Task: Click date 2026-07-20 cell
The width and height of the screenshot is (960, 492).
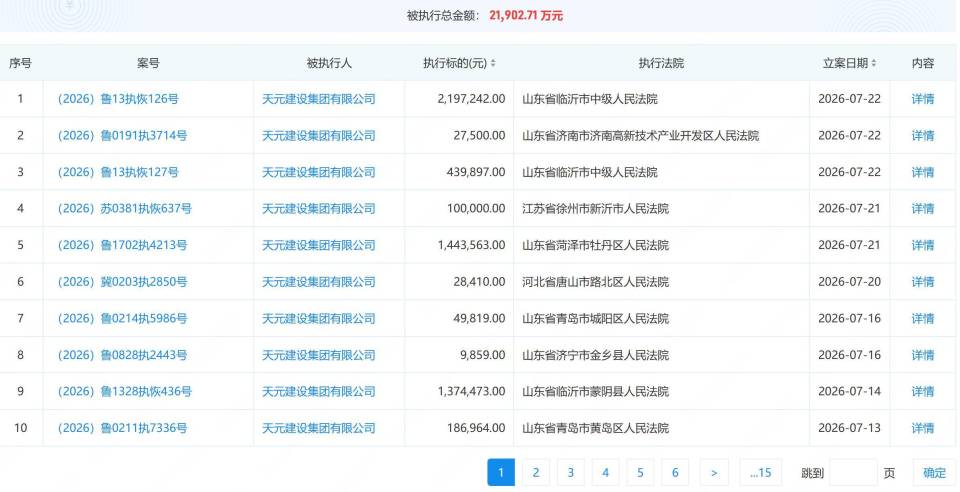Action: pos(849,281)
